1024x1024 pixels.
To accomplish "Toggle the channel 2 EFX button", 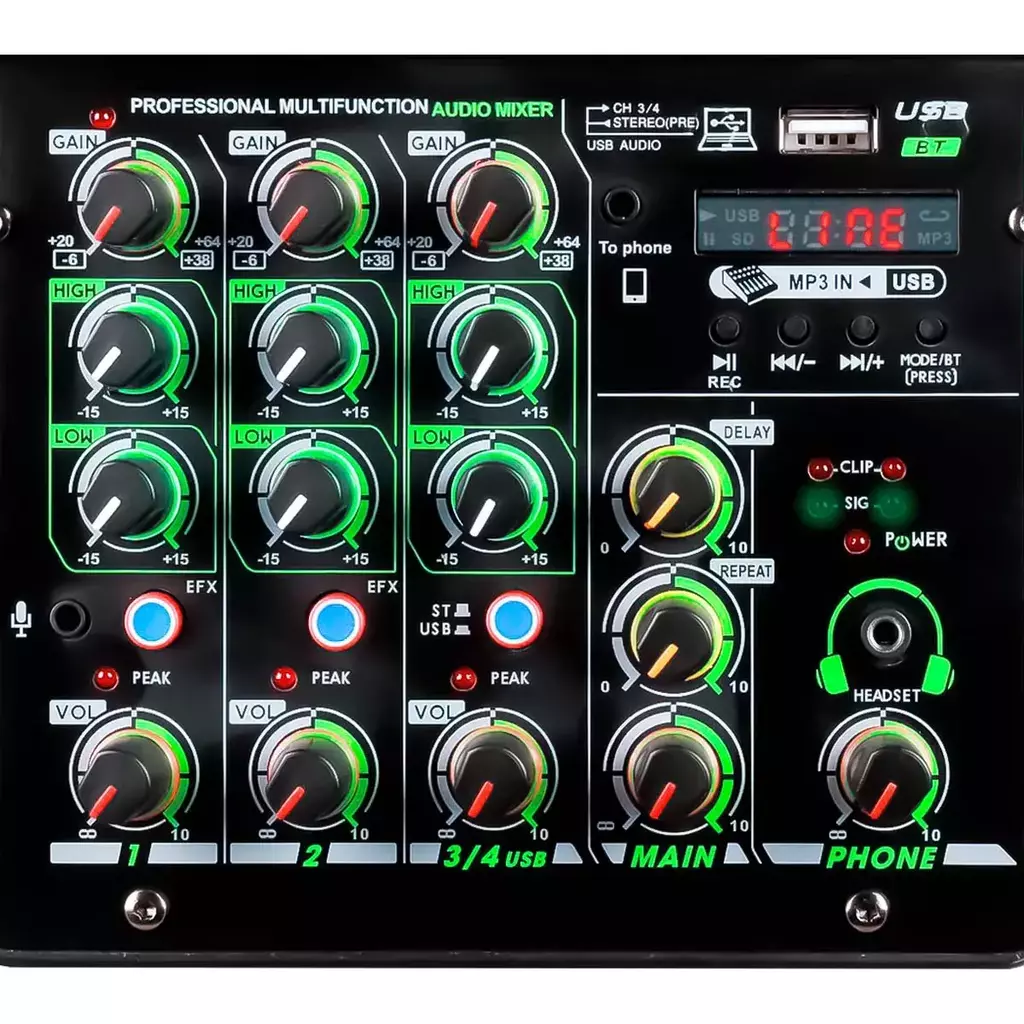I will point(336,621).
